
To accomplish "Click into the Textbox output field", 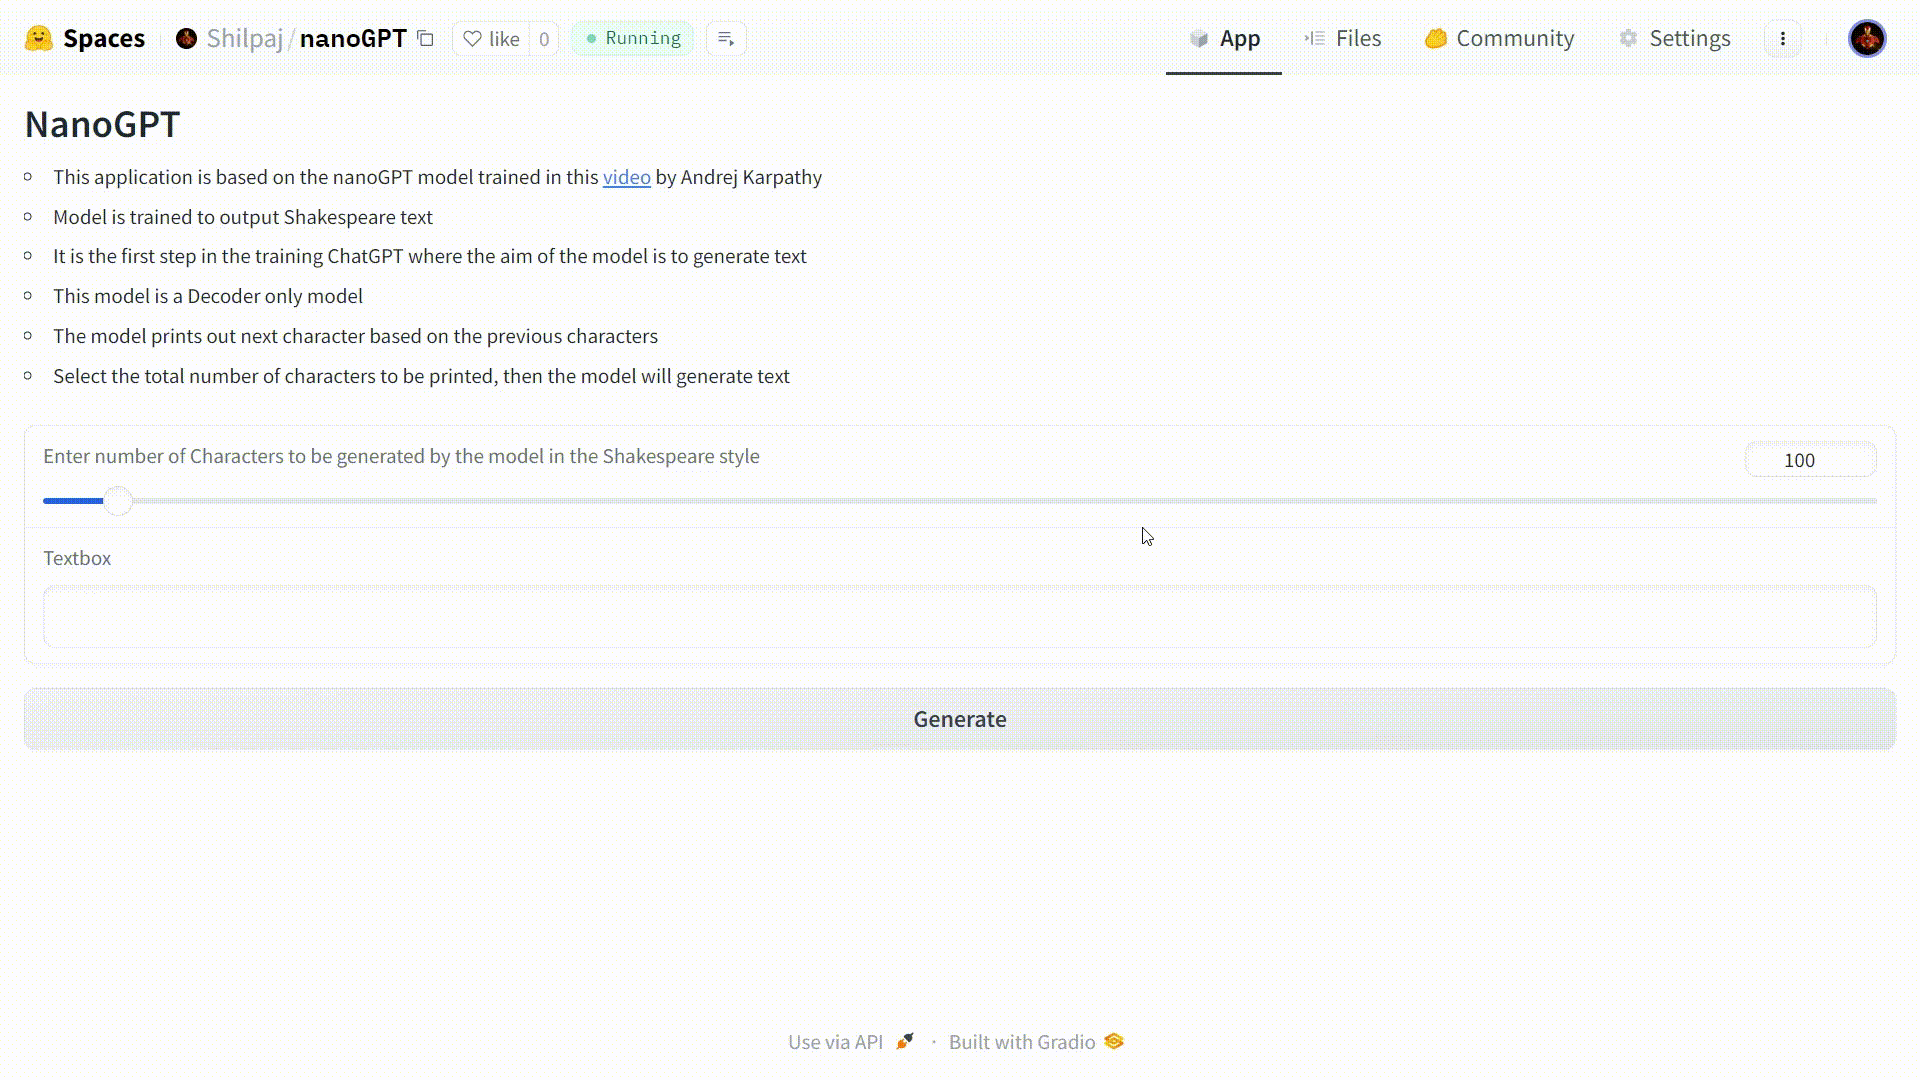I will (x=960, y=616).
